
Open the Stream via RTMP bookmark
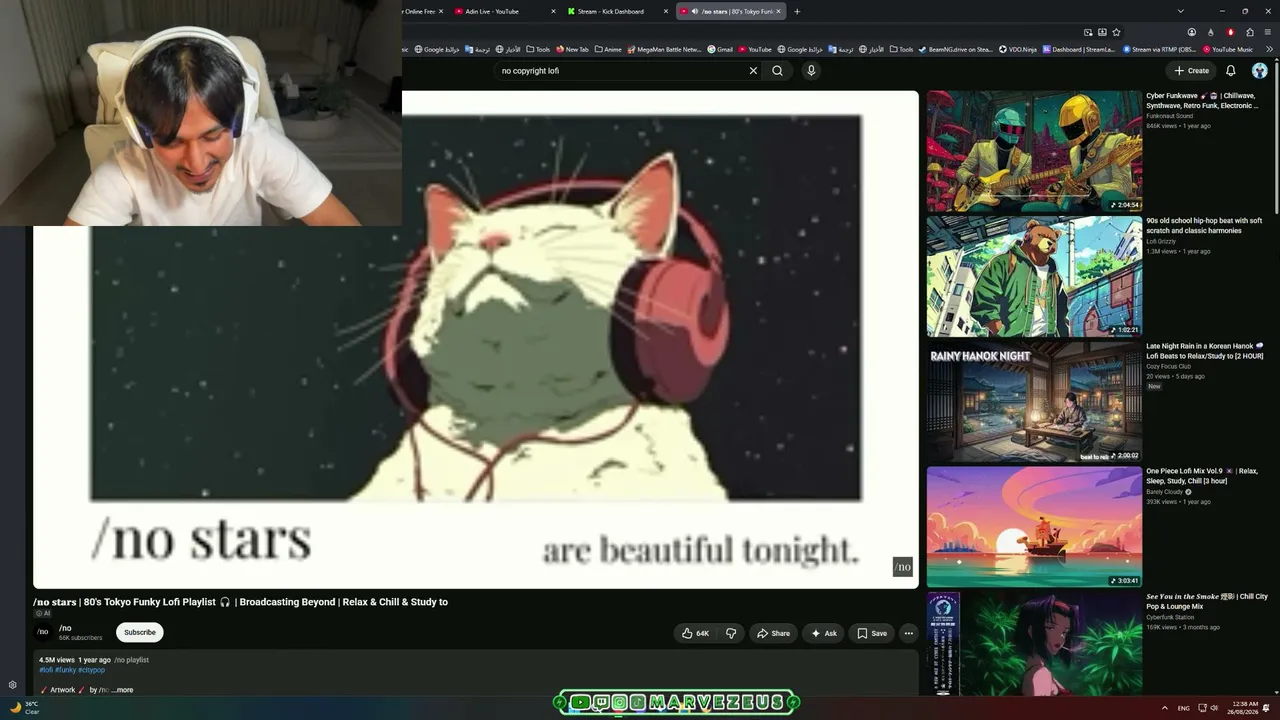(x=1159, y=49)
